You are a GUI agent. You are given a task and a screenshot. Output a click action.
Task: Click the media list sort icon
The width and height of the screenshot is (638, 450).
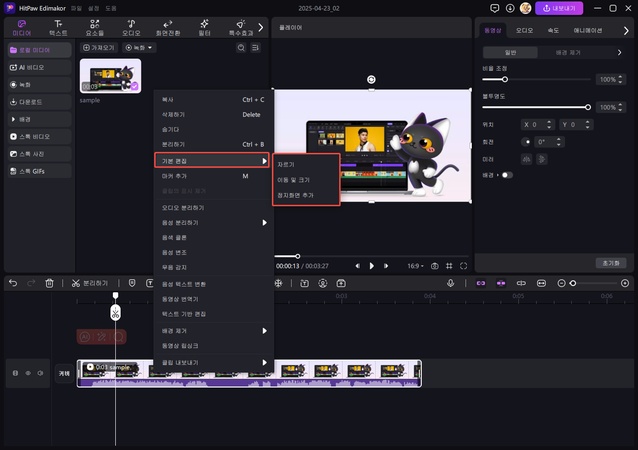pyautogui.click(x=256, y=48)
